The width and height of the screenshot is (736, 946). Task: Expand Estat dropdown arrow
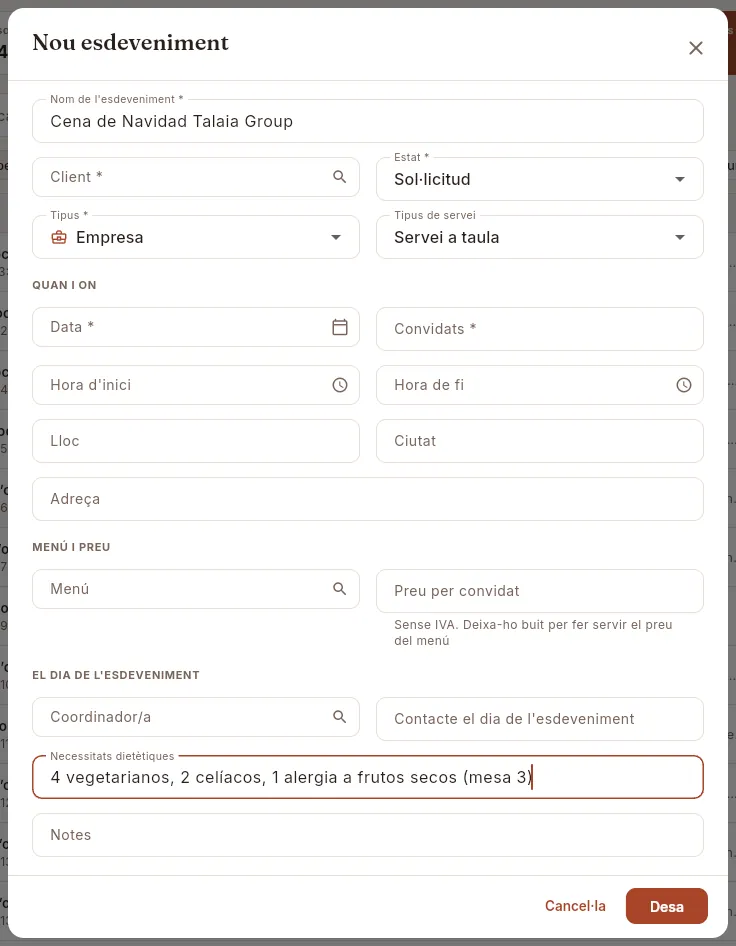[680, 179]
